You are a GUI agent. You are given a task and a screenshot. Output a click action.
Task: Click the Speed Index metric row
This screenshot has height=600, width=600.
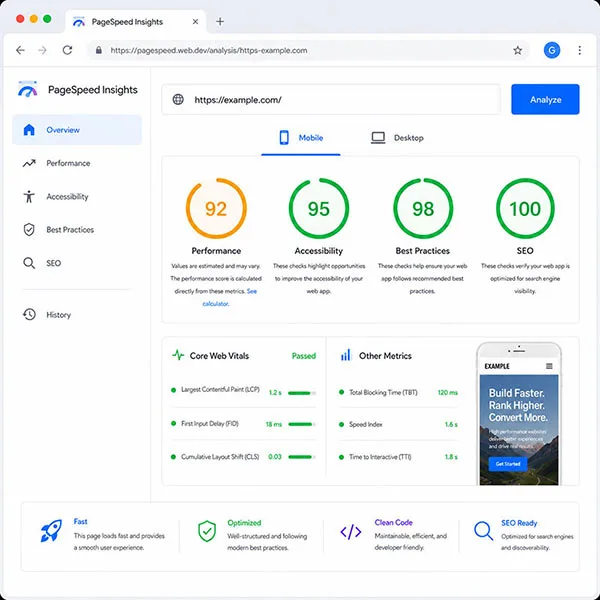point(398,424)
